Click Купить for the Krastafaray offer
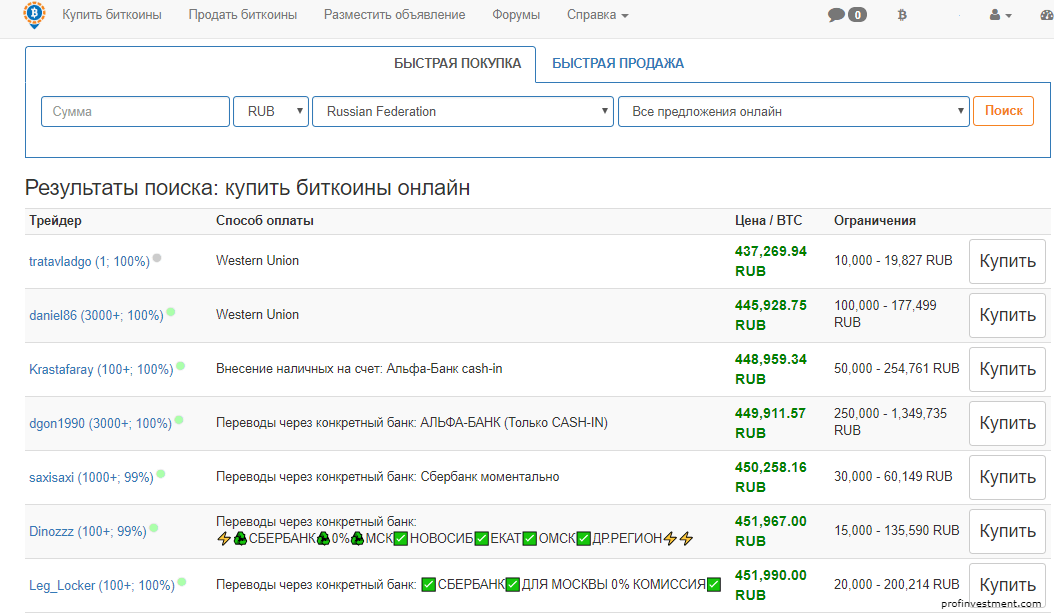 point(1007,369)
